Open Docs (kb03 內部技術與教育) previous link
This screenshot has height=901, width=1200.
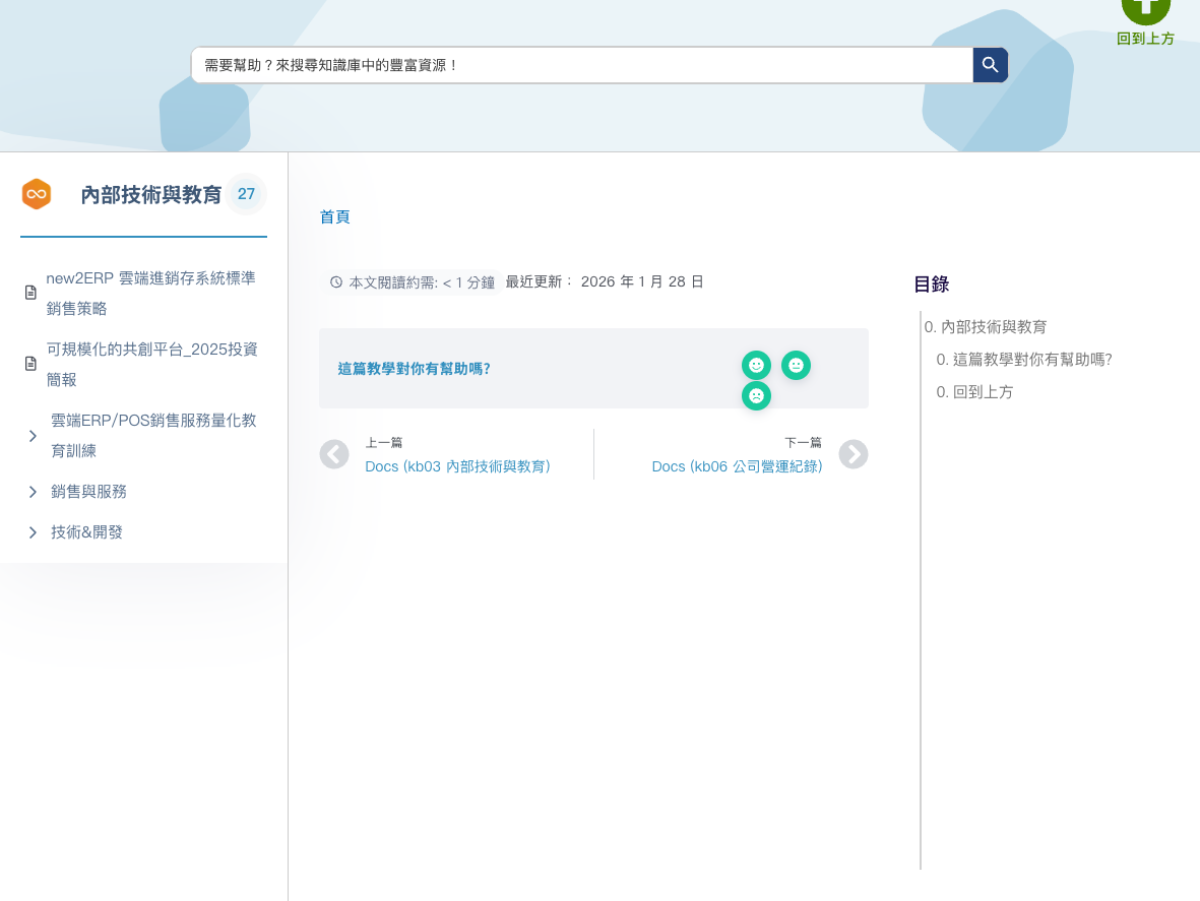tap(457, 467)
